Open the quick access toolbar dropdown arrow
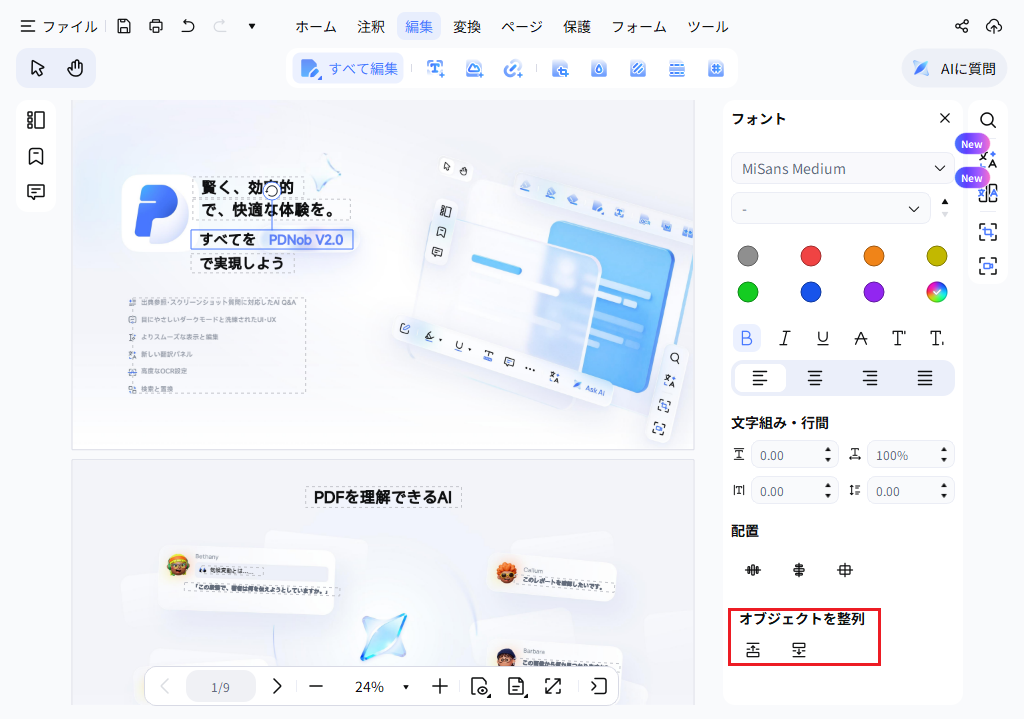 click(251, 26)
